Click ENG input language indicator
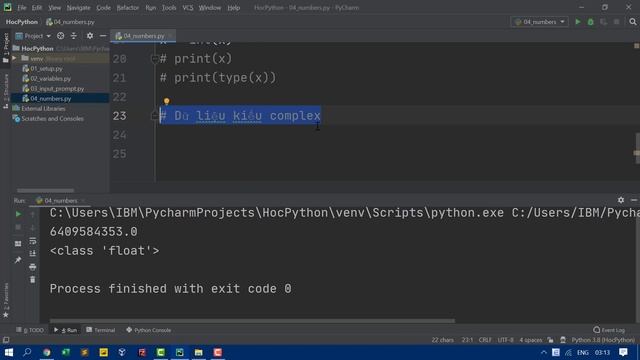The height and width of the screenshot is (360, 640). click(x=583, y=352)
